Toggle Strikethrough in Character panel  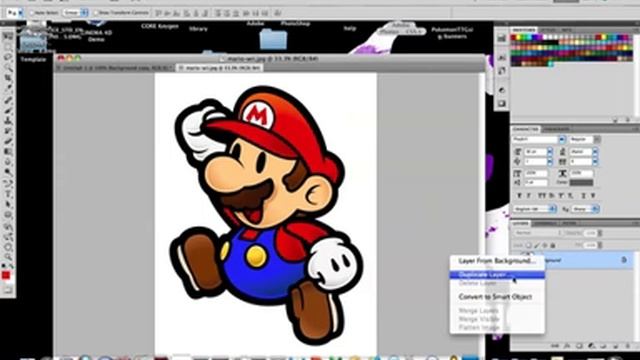(x=593, y=196)
